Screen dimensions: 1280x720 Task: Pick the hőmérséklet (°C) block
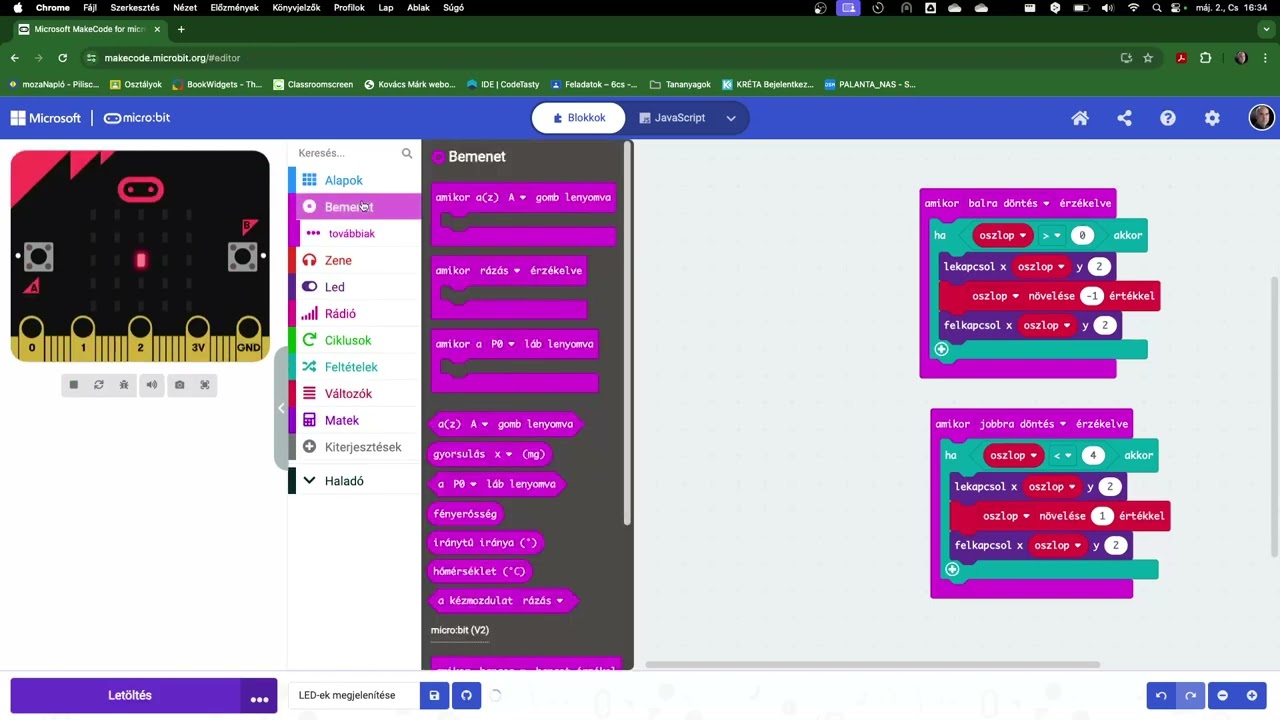click(479, 572)
